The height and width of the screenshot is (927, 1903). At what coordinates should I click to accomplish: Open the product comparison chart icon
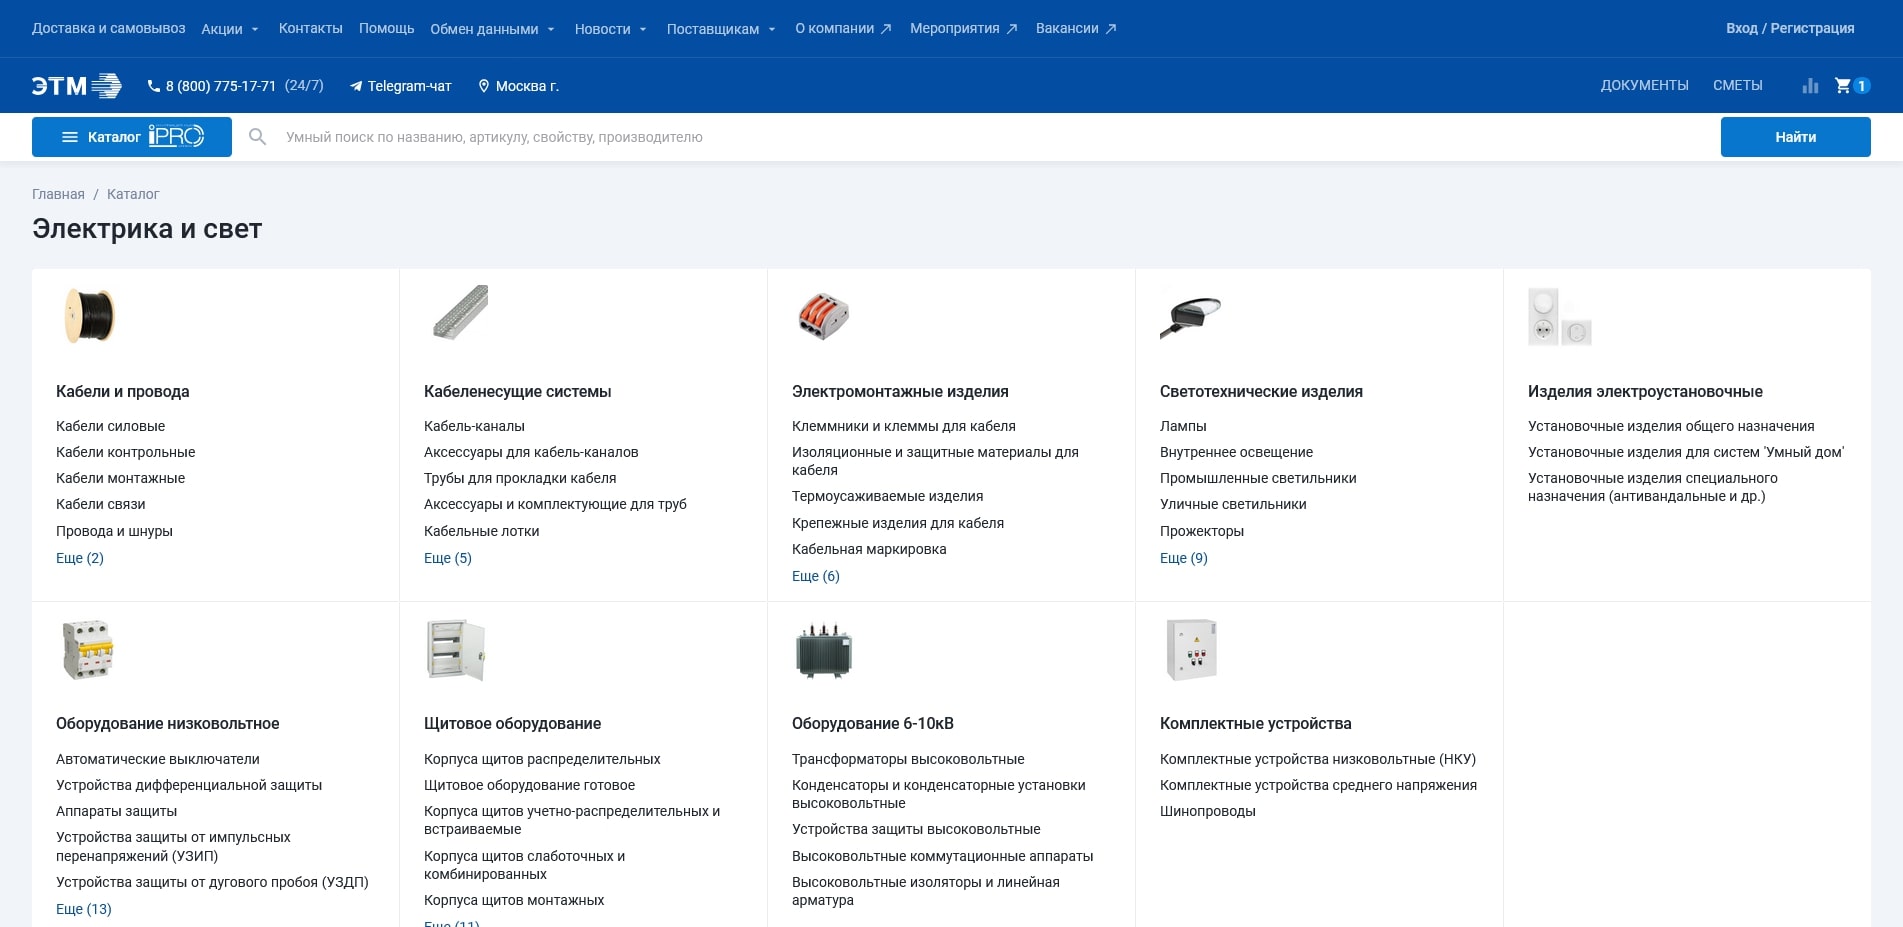point(1810,86)
